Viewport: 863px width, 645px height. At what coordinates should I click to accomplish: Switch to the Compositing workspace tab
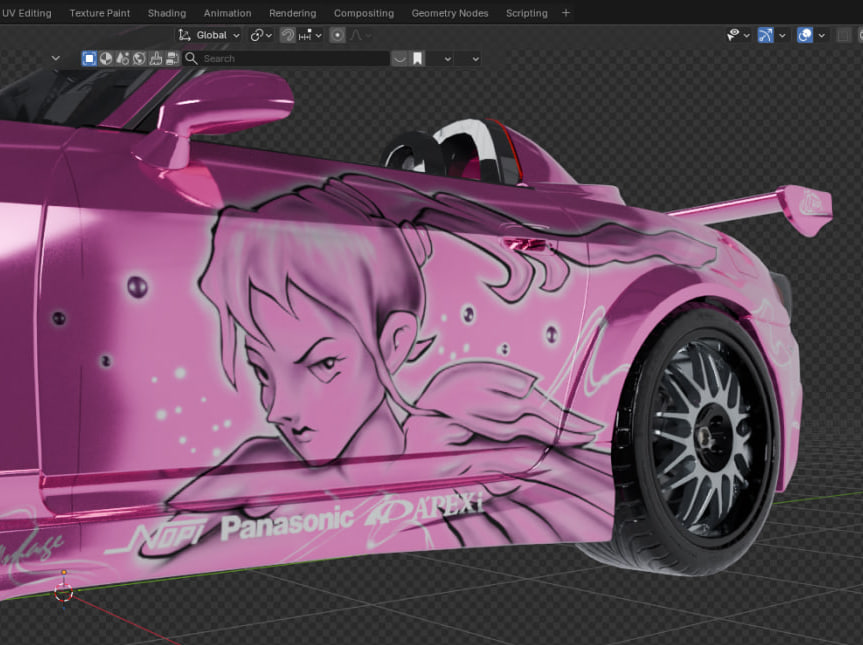(x=364, y=13)
